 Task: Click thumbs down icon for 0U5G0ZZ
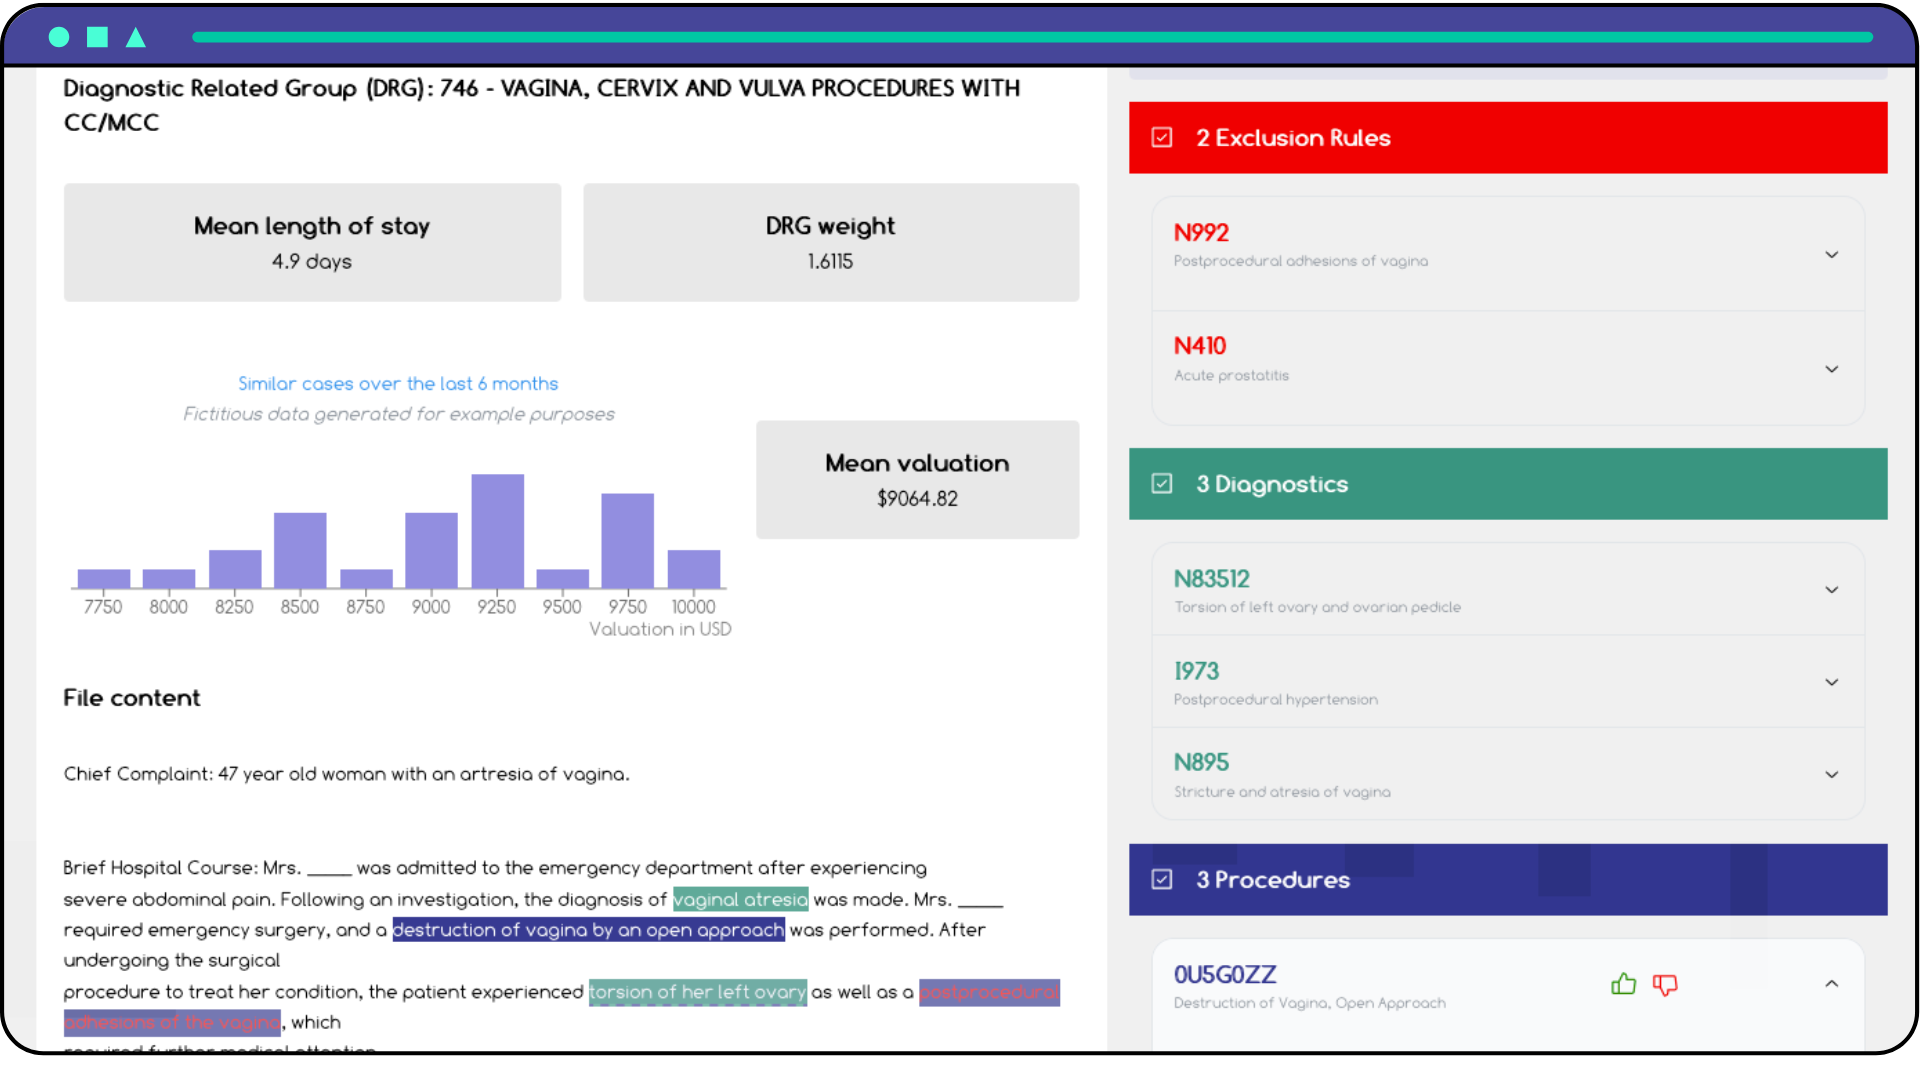1665,985
